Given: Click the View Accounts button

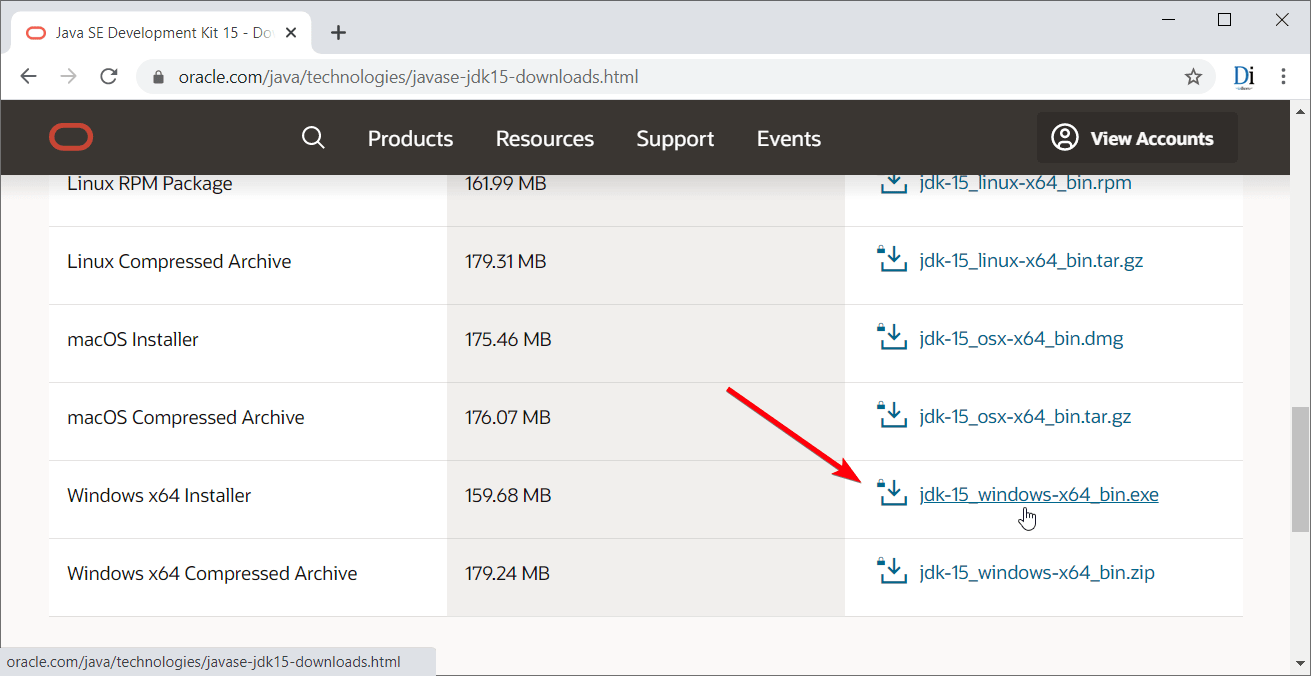Looking at the screenshot, I should coord(1137,138).
